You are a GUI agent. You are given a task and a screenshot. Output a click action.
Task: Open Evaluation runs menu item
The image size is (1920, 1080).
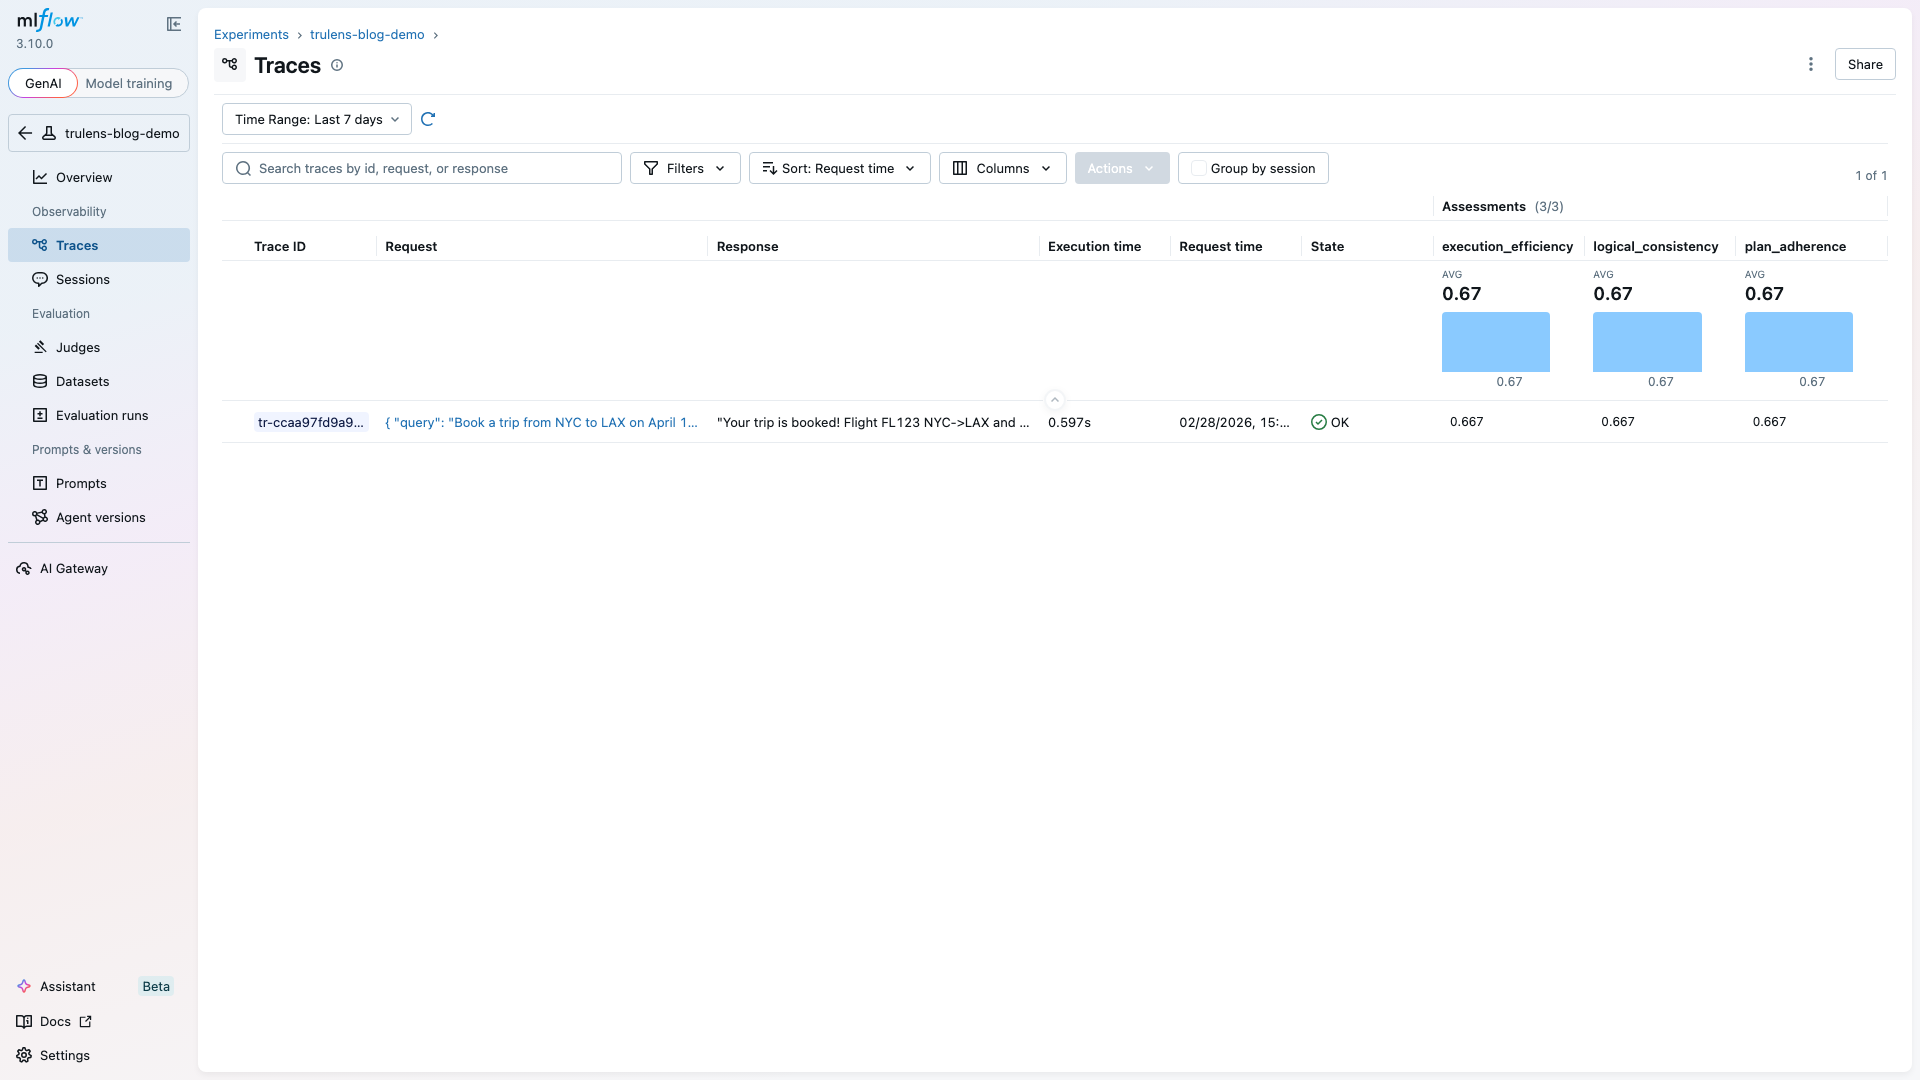(101, 415)
